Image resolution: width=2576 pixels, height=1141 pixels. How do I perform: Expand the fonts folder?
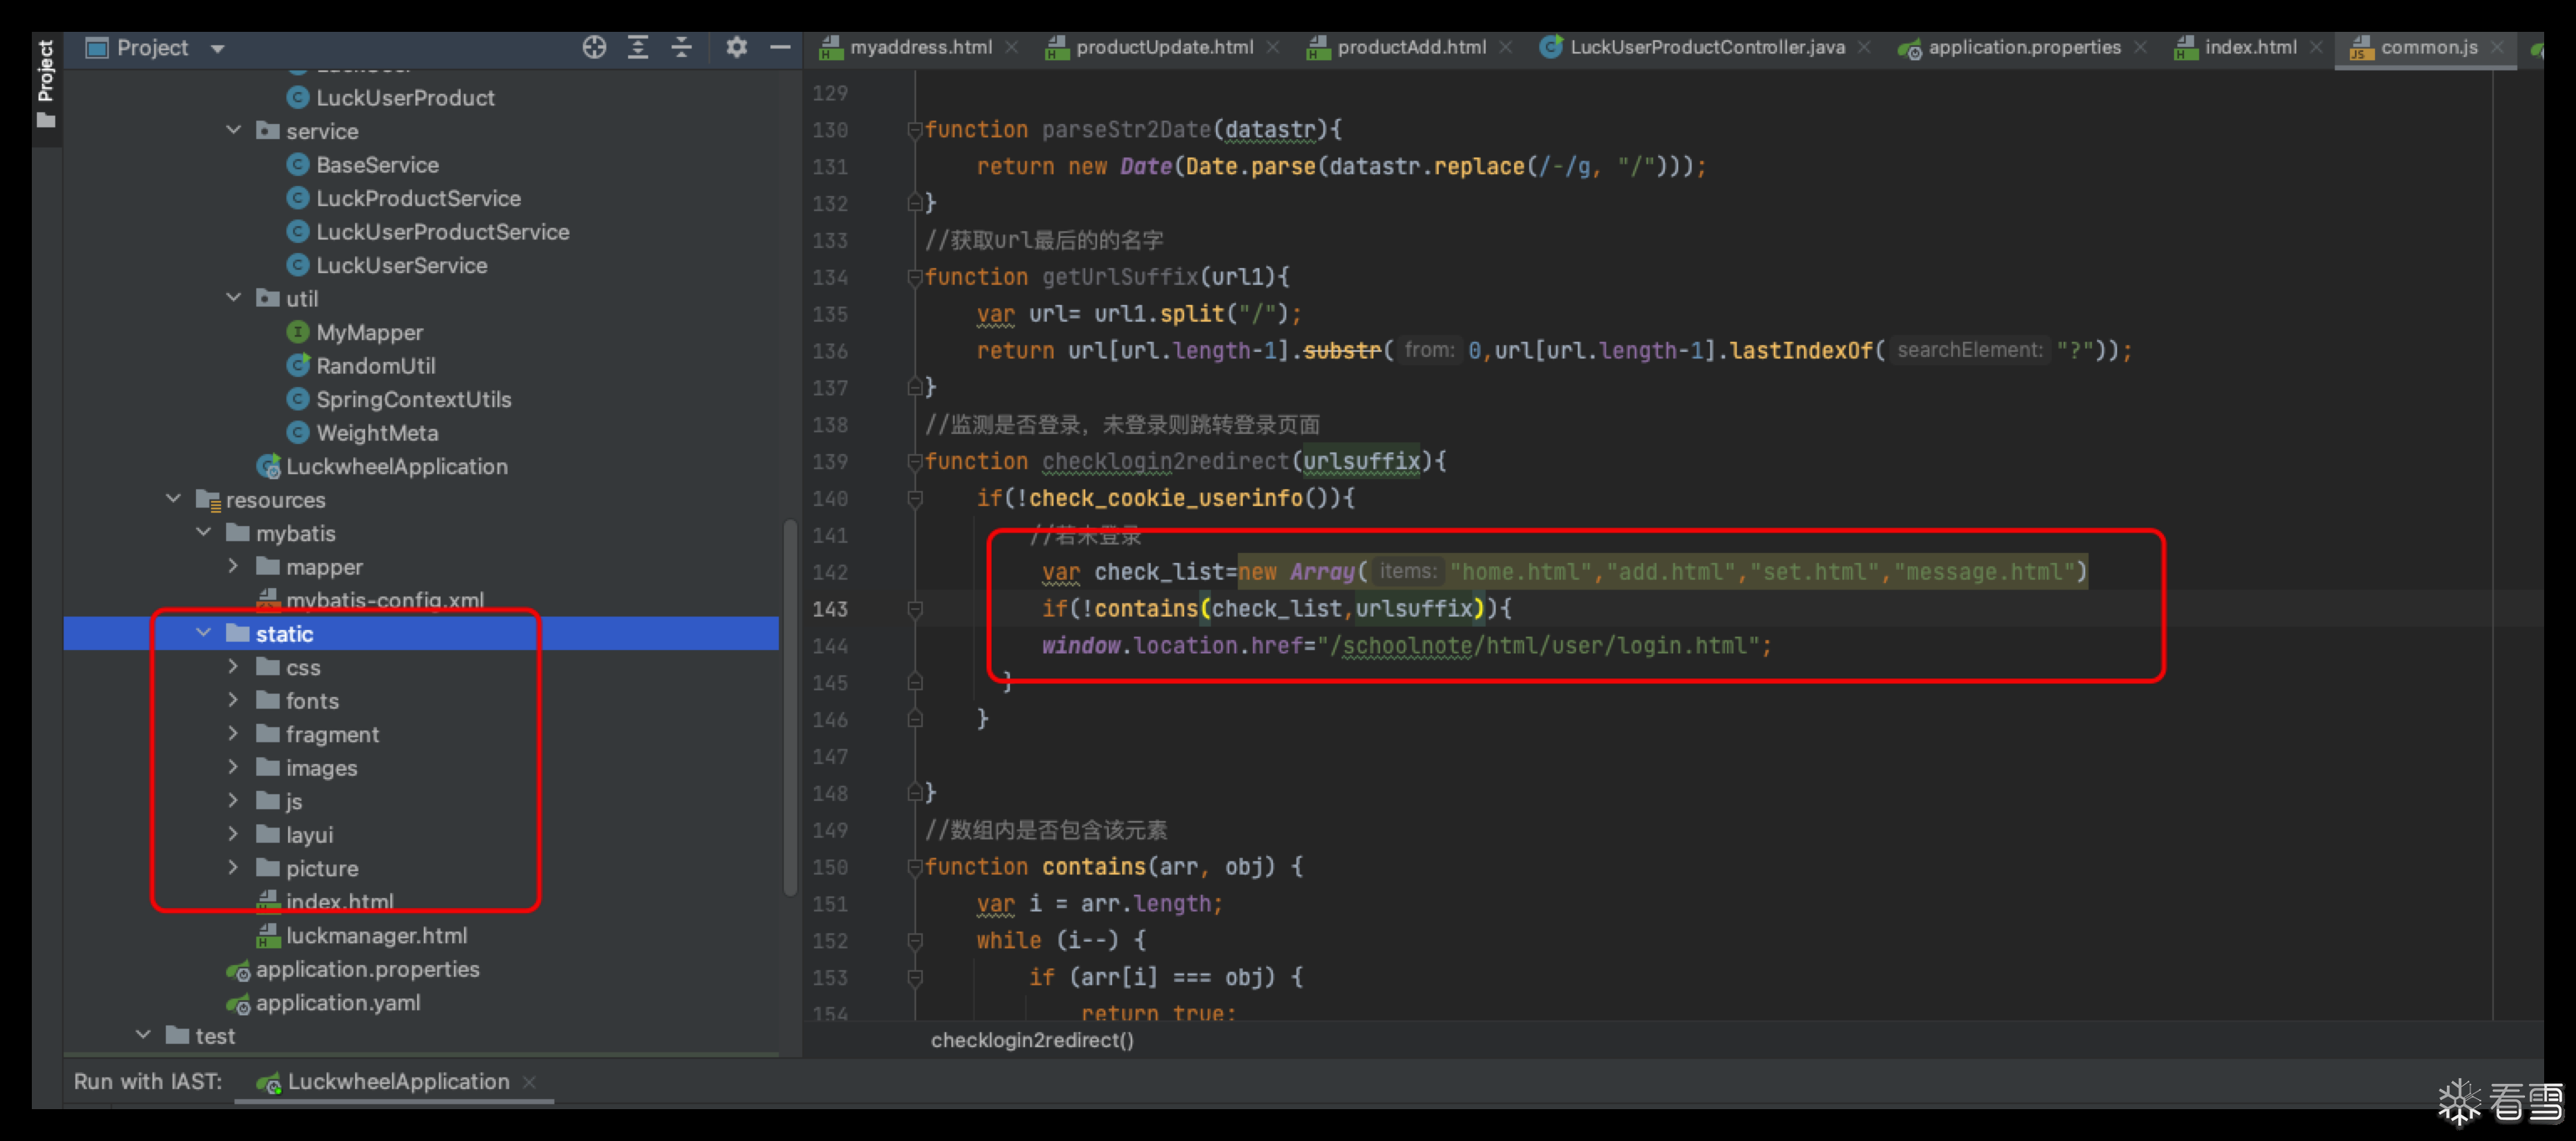pos(234,700)
